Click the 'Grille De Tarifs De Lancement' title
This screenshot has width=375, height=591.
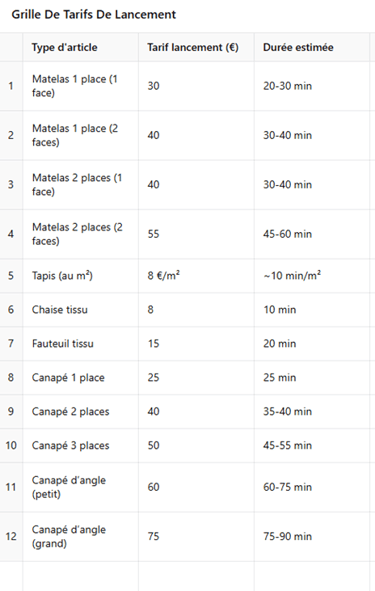93,14
